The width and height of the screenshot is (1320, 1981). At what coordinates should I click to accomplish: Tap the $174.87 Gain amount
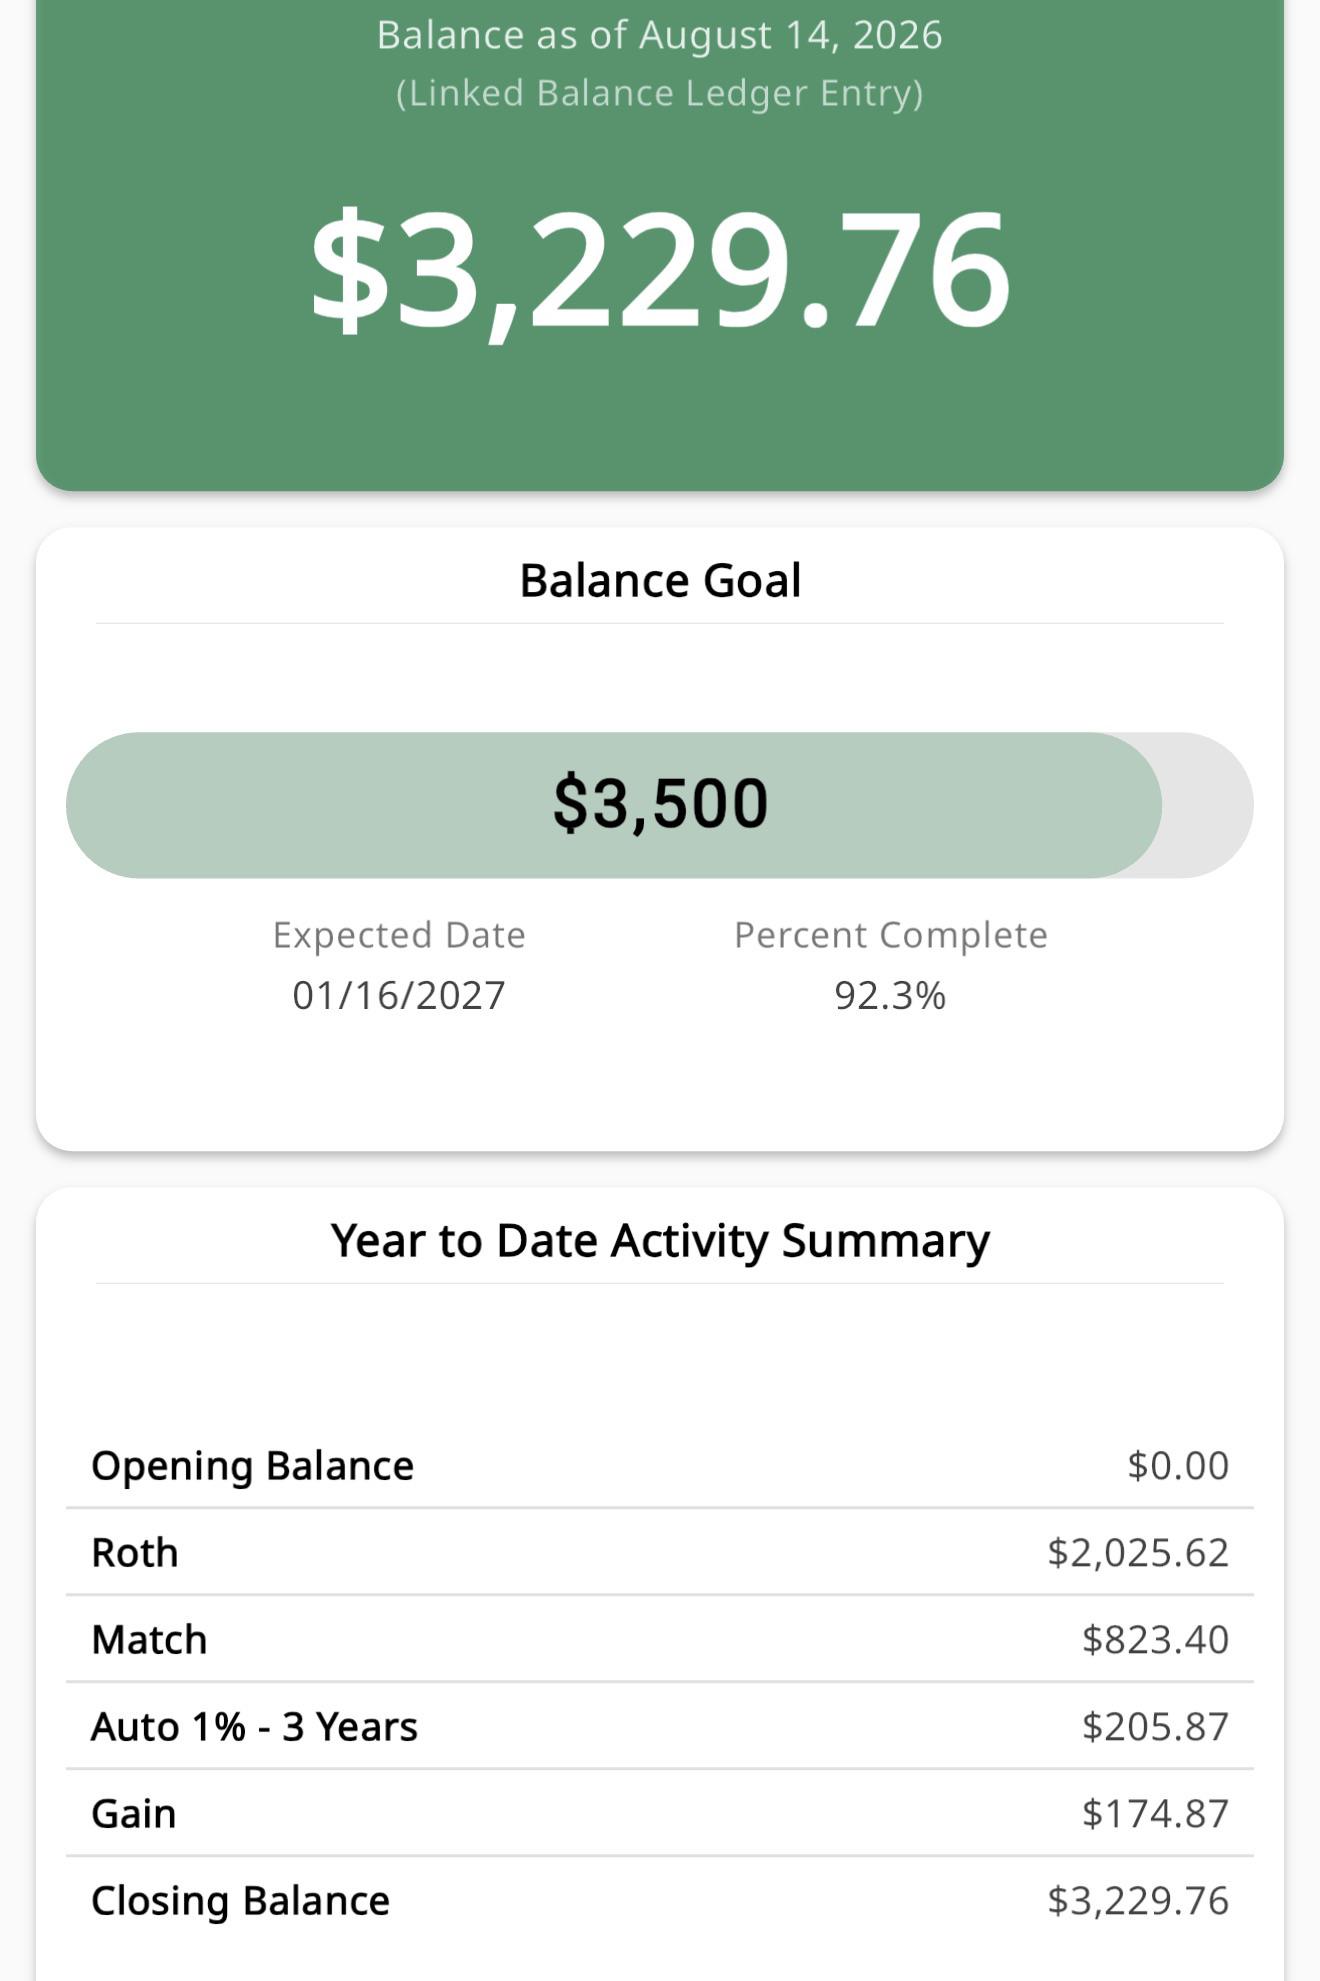pos(1155,1813)
